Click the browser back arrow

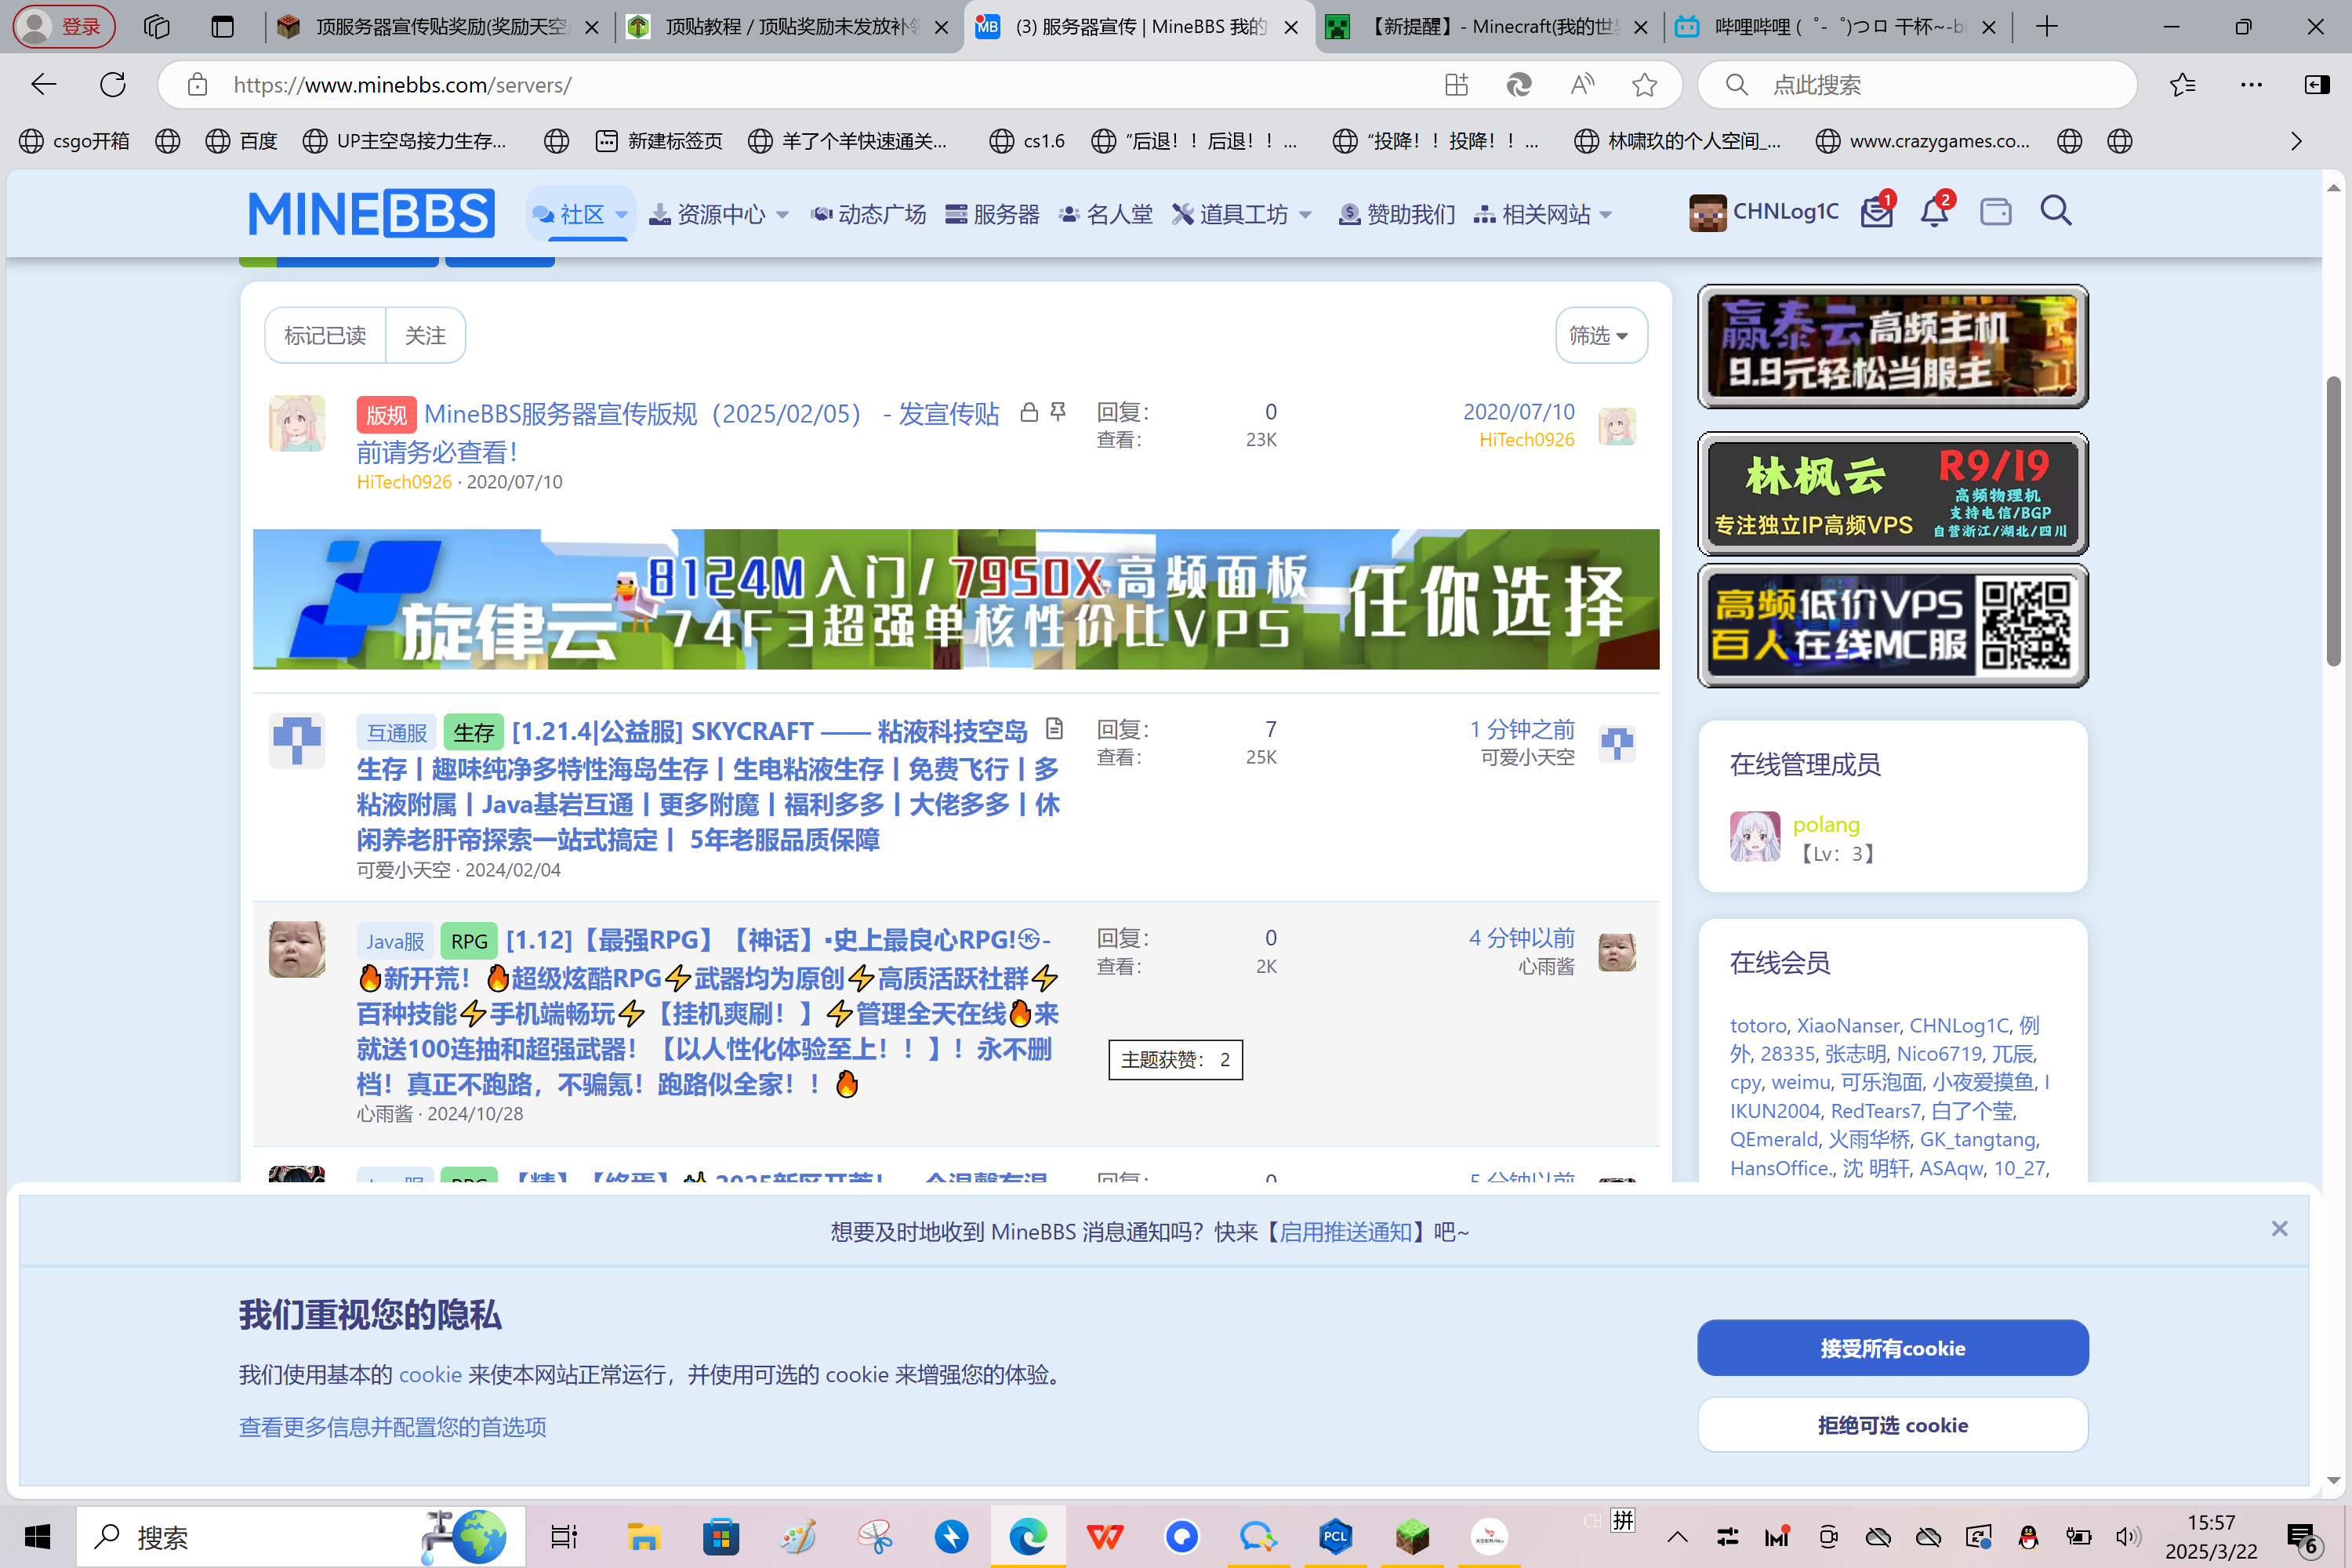tap(44, 85)
